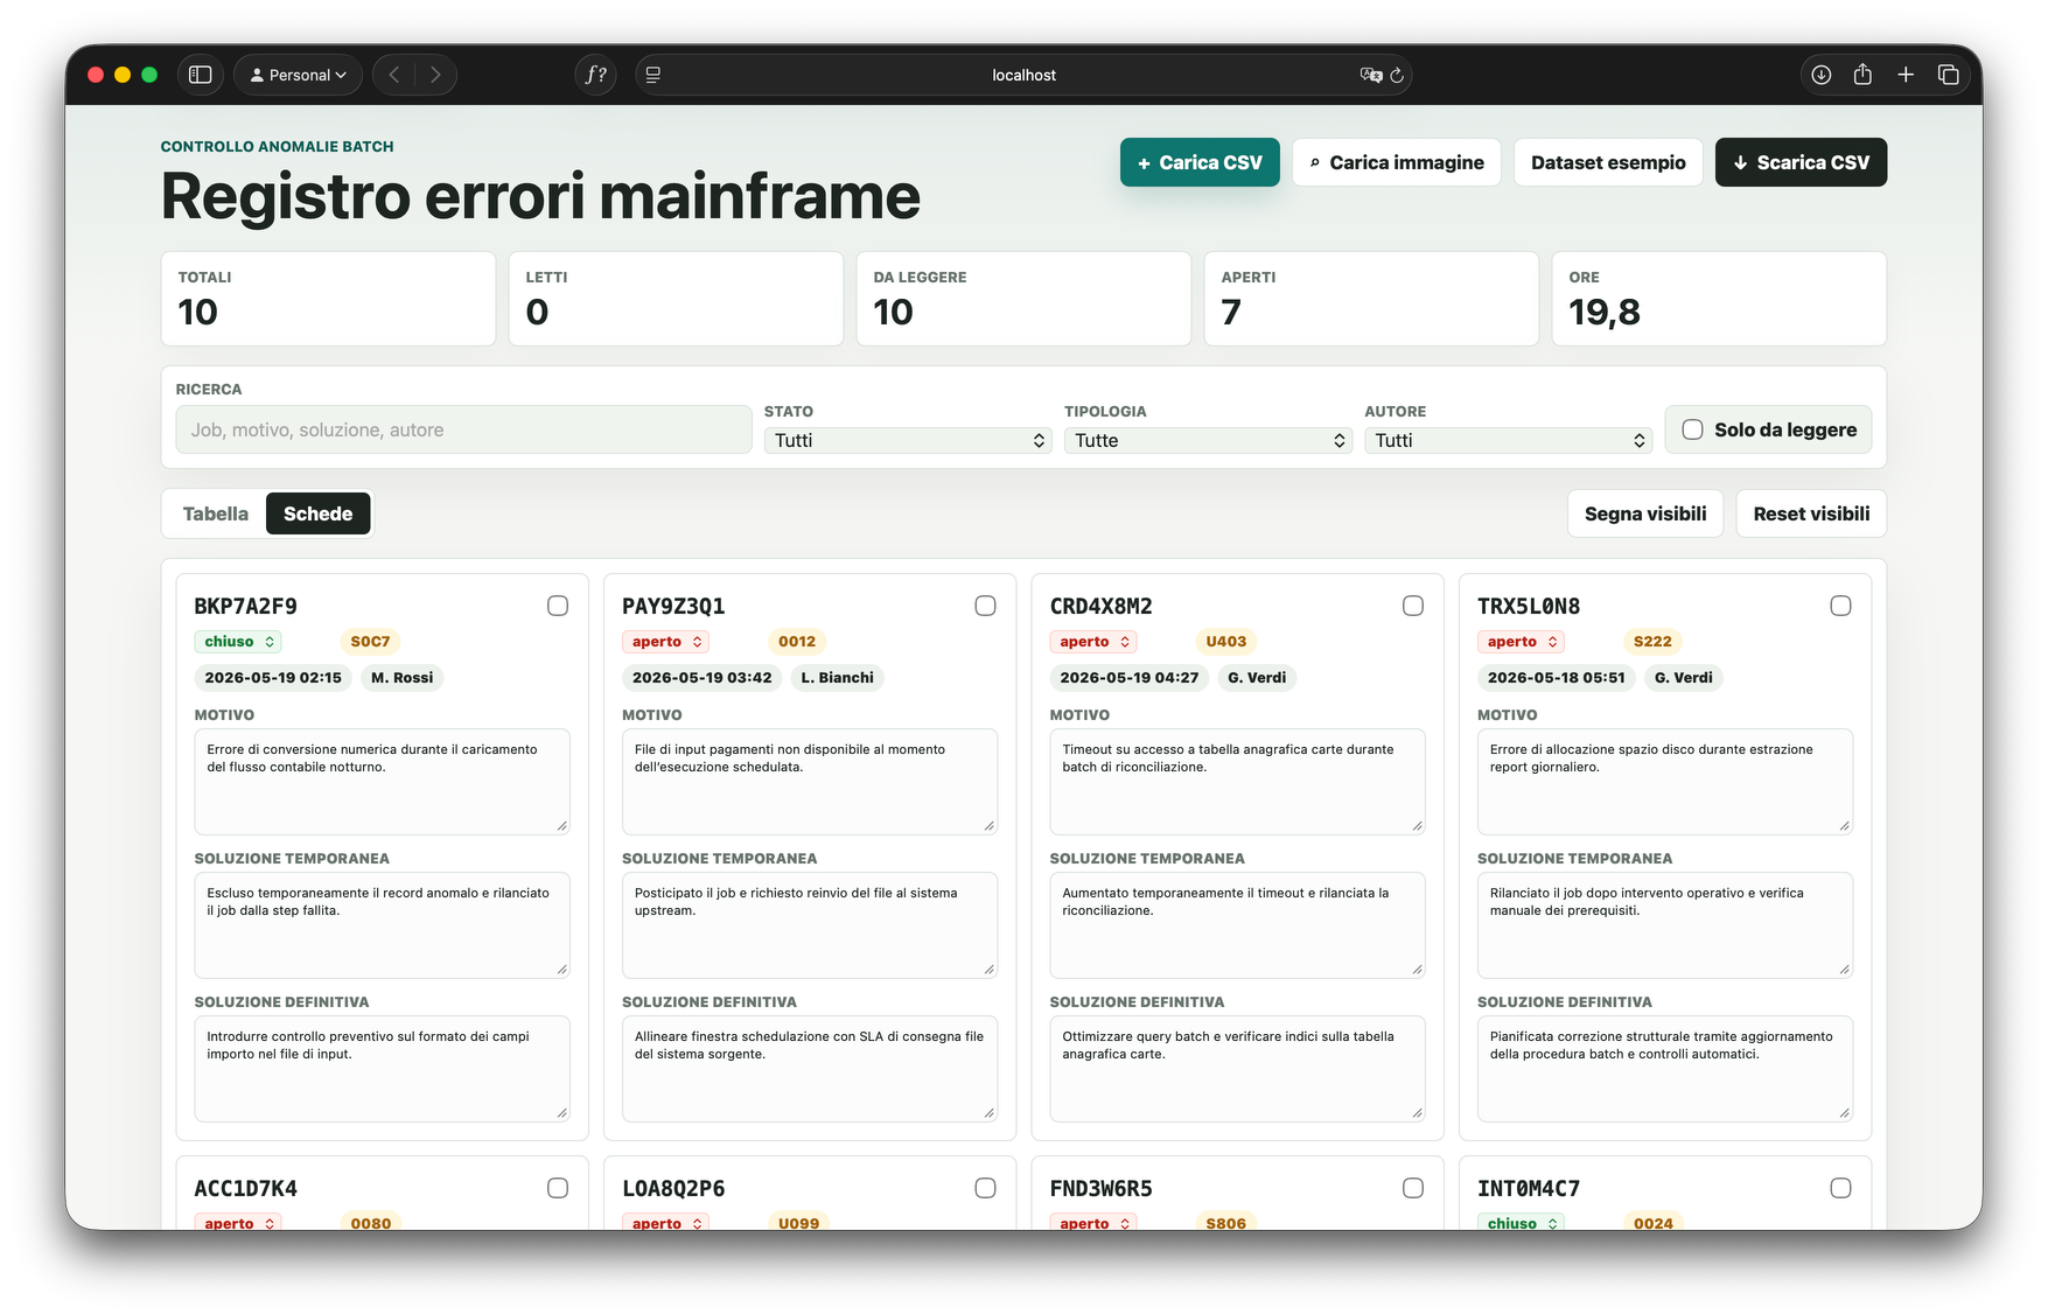2047x1316 pixels.
Task: Click the PAY9Z3Q1 job title
Action: (x=673, y=606)
